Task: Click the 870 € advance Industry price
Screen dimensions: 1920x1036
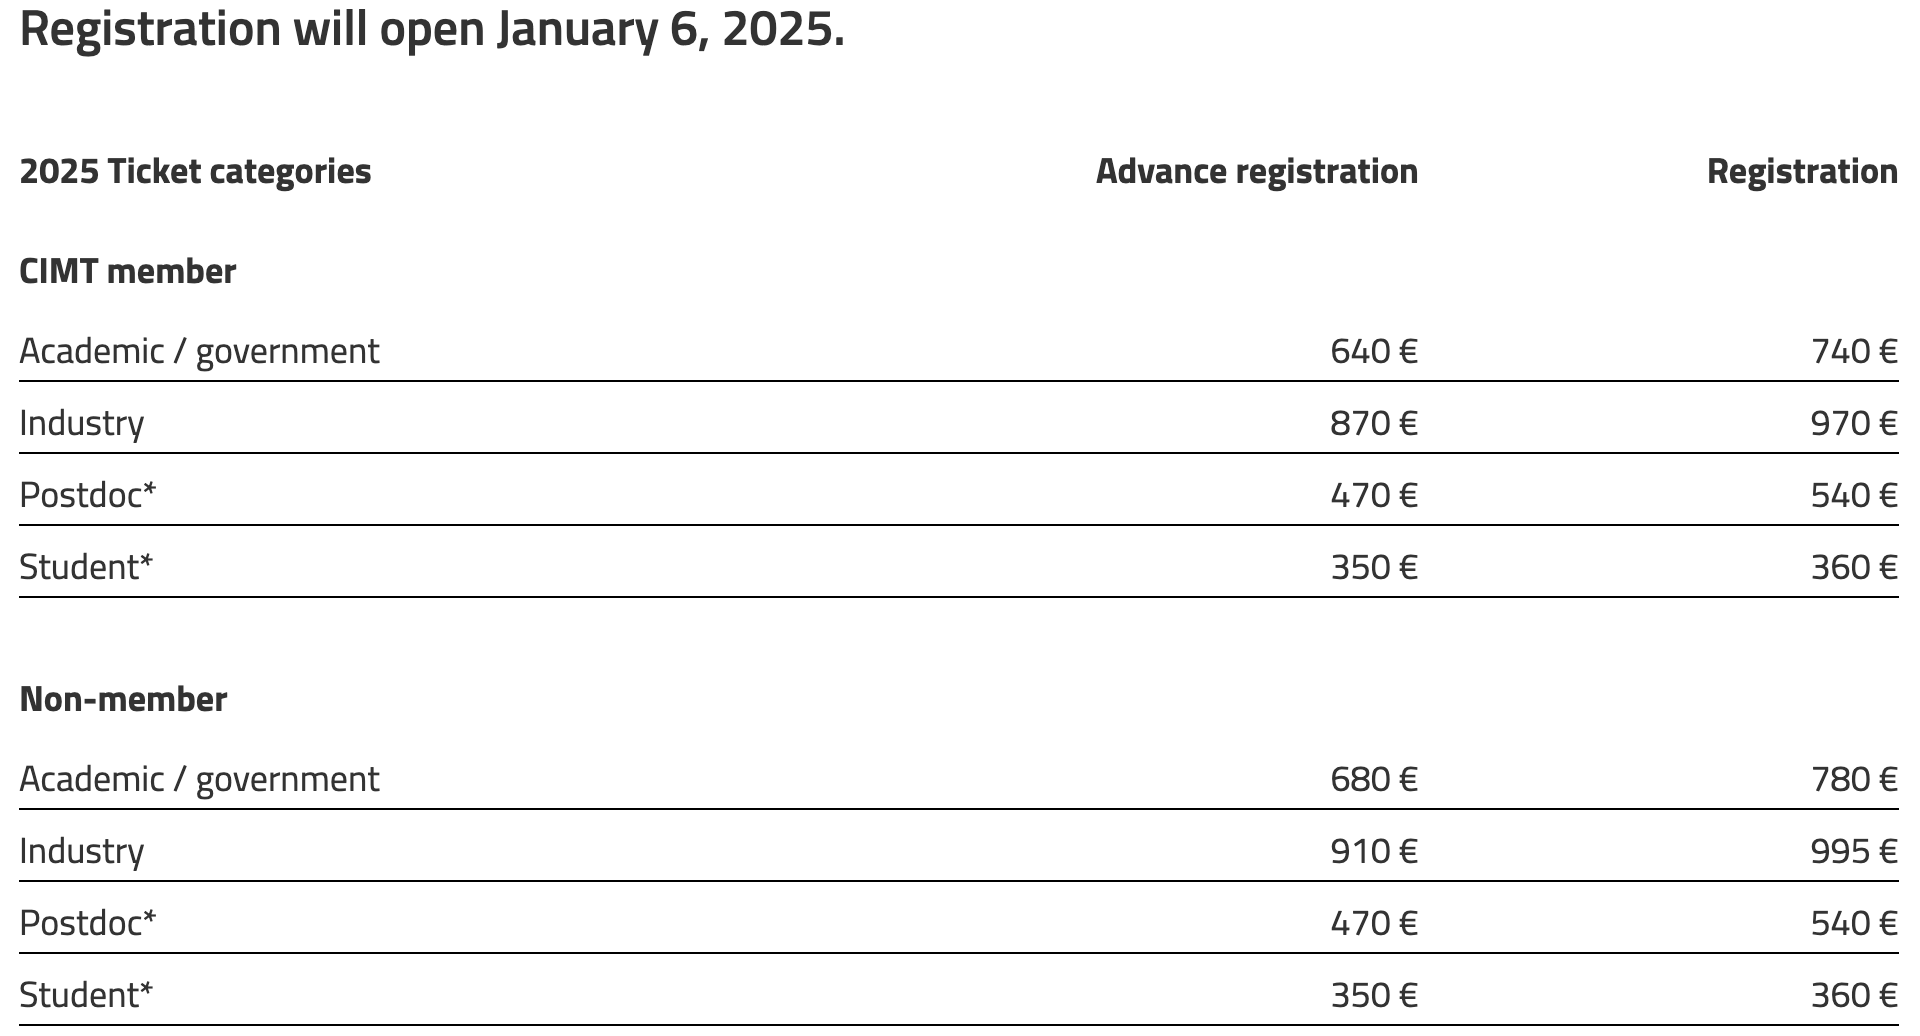Action: click(x=1374, y=423)
